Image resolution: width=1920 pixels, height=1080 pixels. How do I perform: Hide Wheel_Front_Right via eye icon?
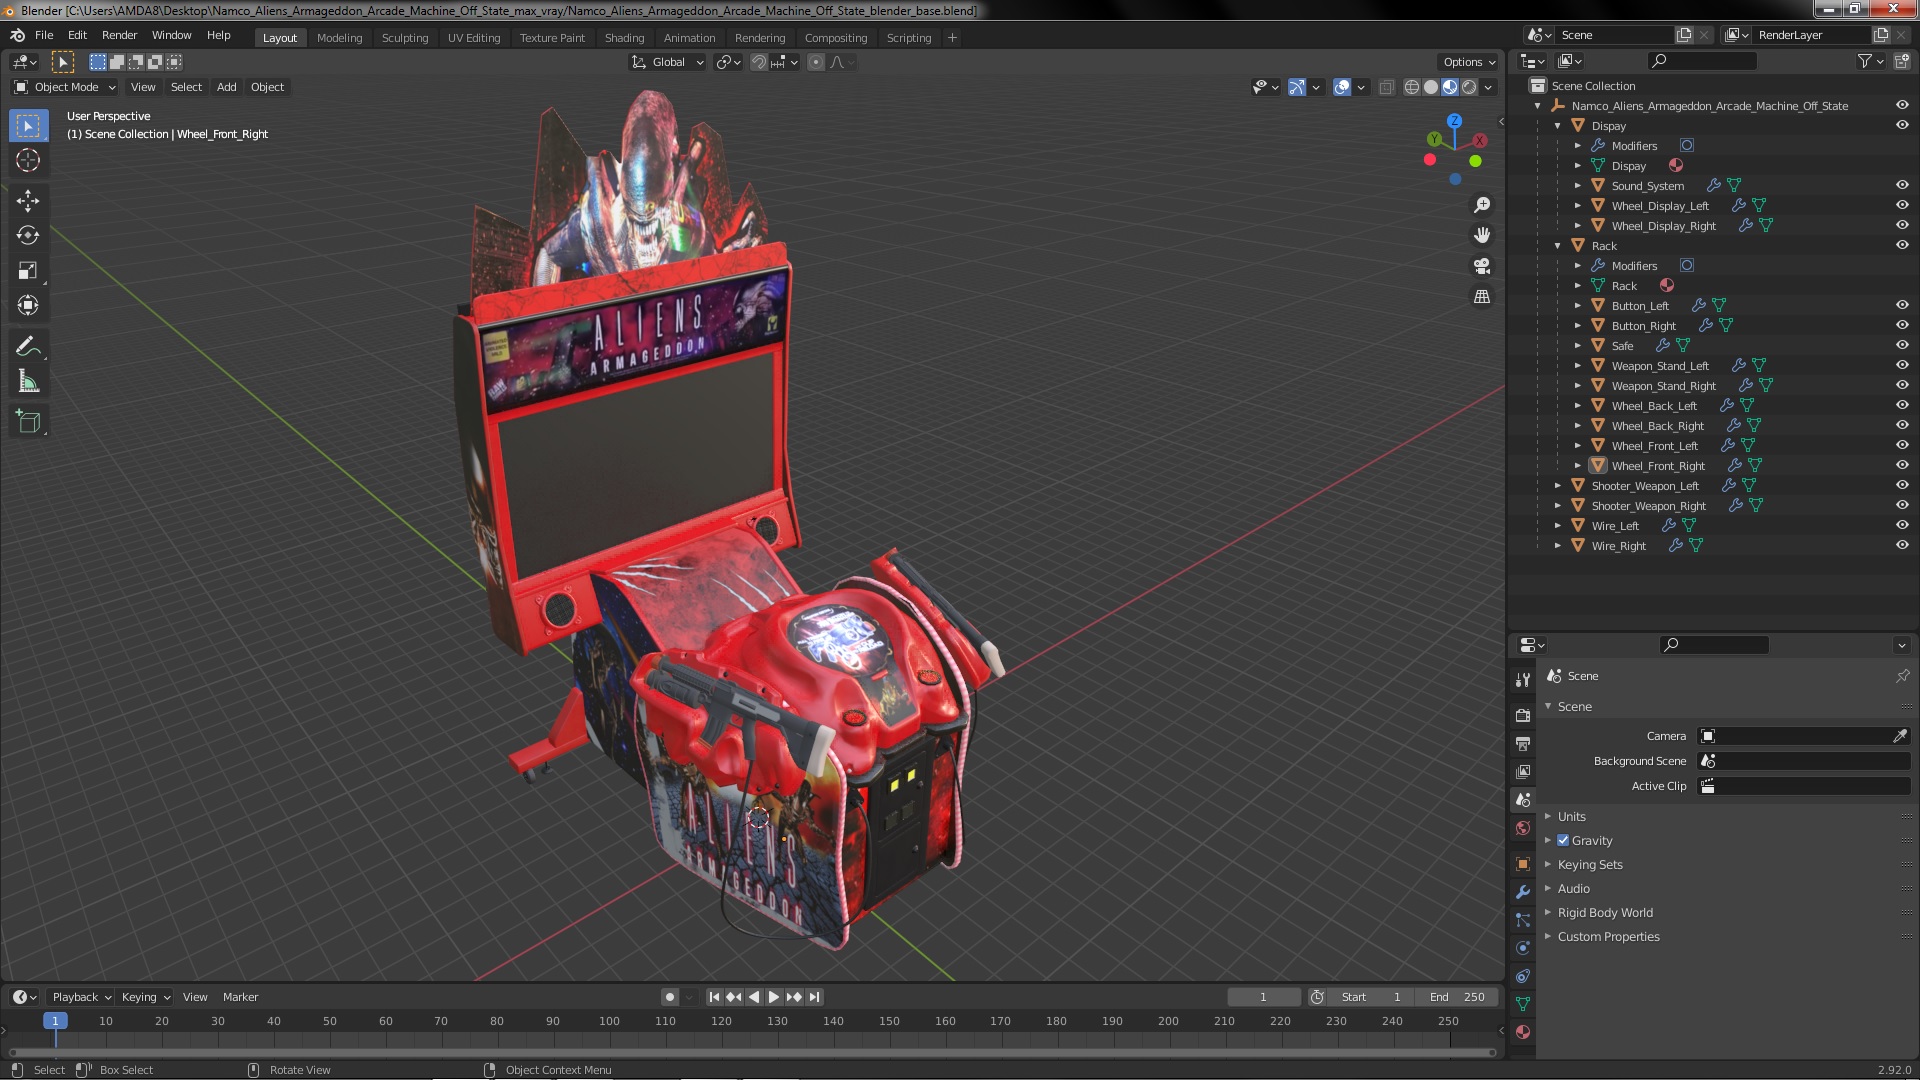click(1902, 465)
